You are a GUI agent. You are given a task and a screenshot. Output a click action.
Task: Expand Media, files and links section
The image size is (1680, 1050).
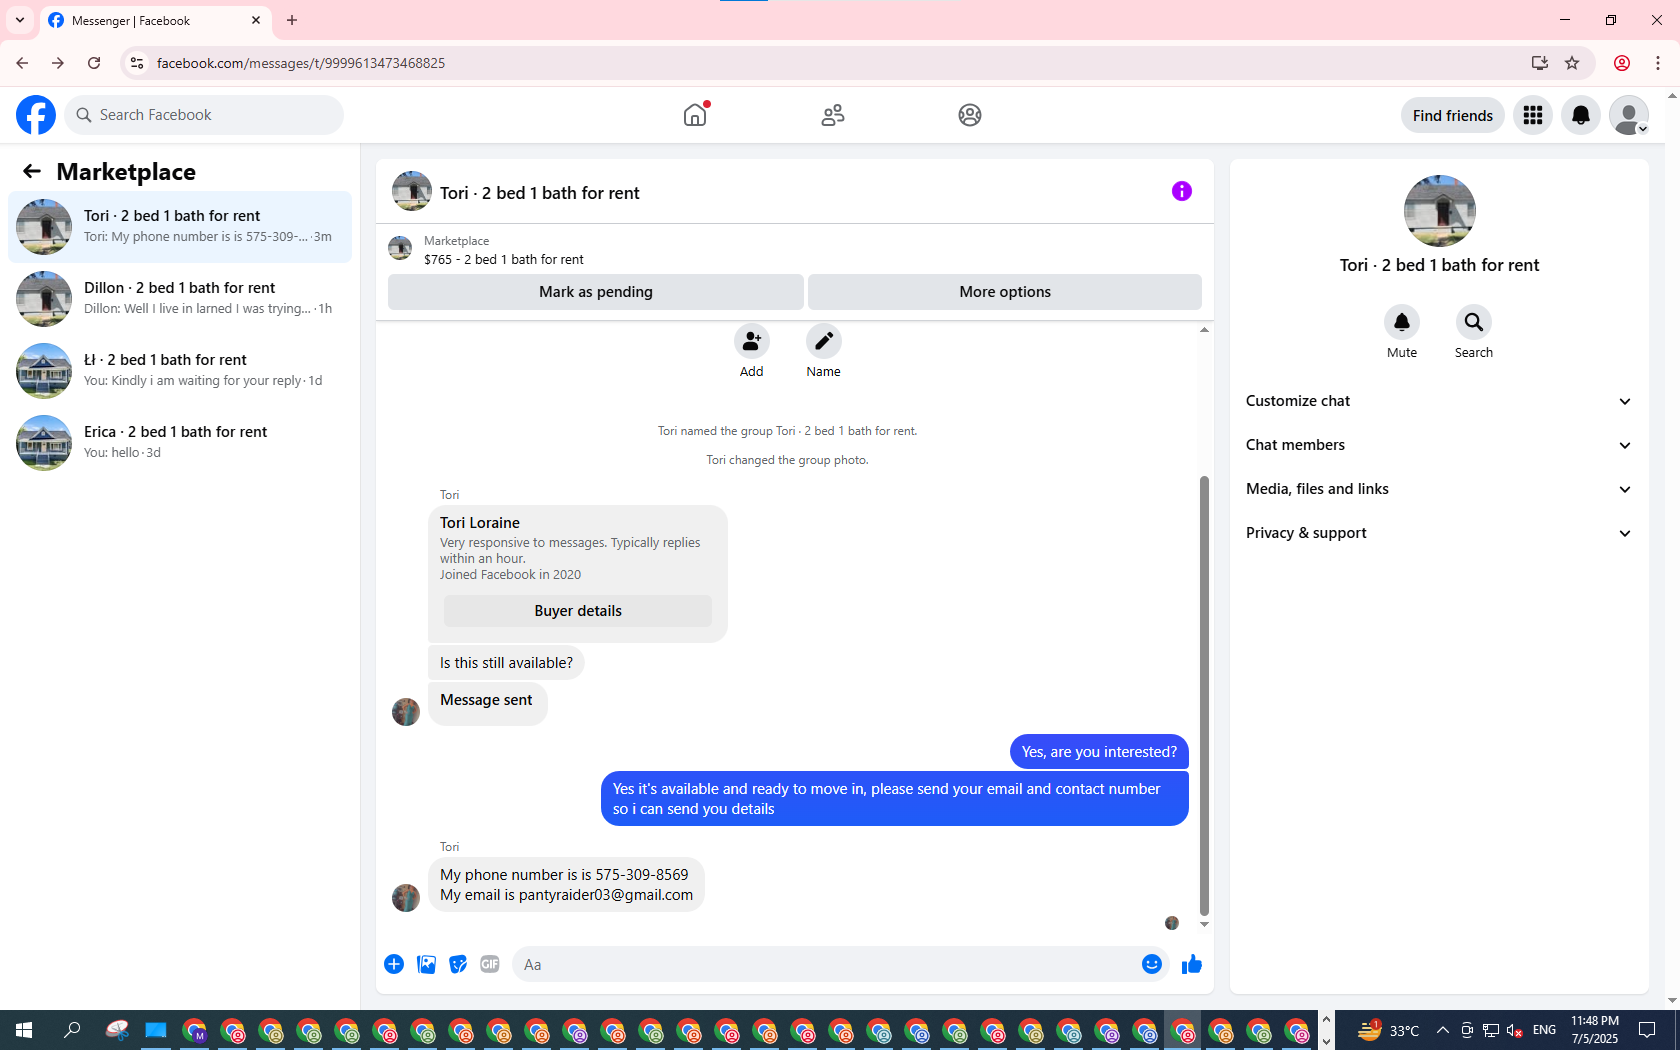1439,489
